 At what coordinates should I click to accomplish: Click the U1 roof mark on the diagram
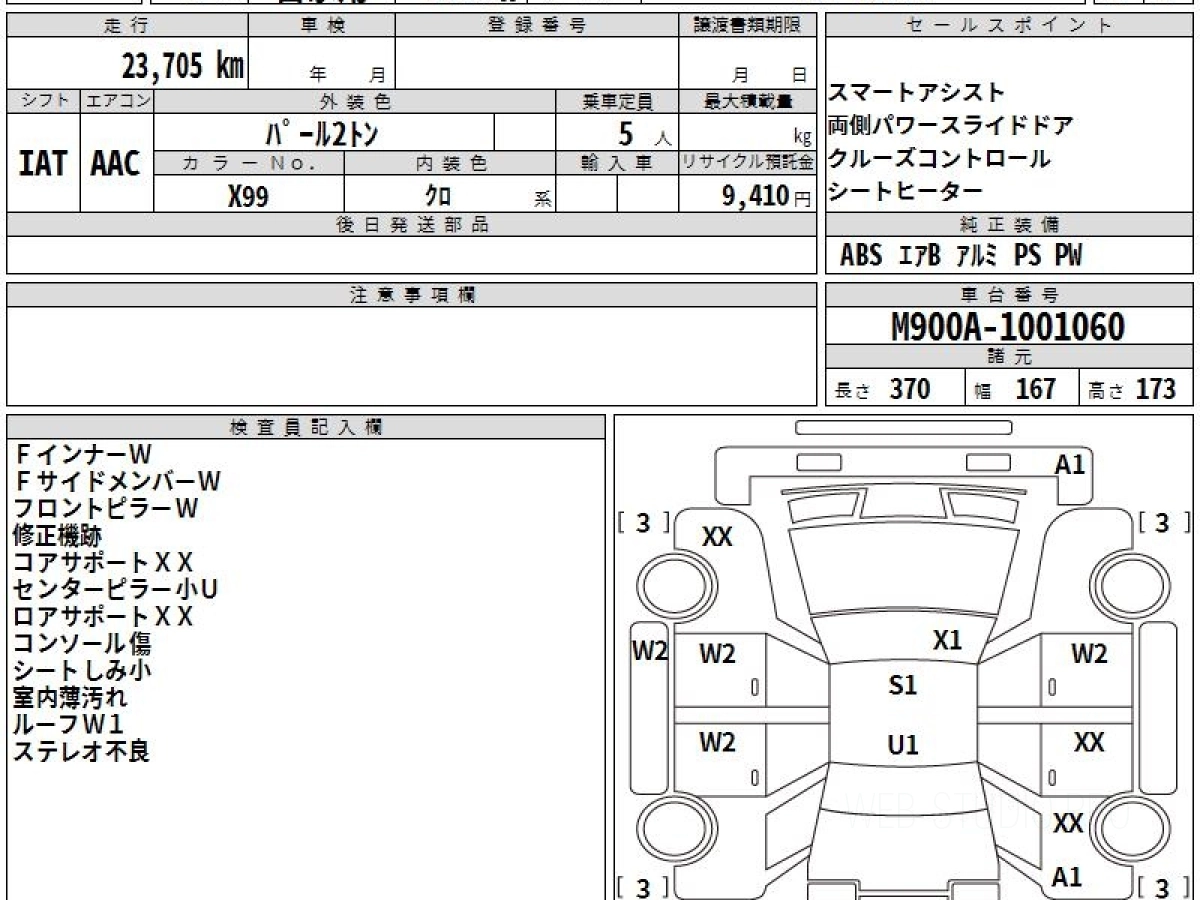pyautogui.click(x=902, y=746)
